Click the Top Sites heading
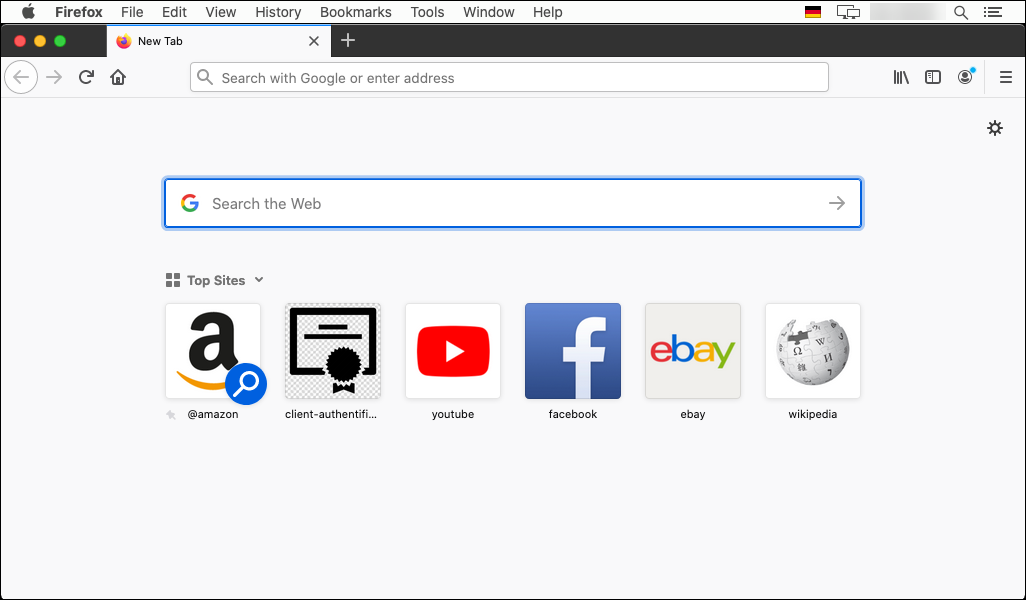This screenshot has height=600, width=1026. click(x=216, y=280)
